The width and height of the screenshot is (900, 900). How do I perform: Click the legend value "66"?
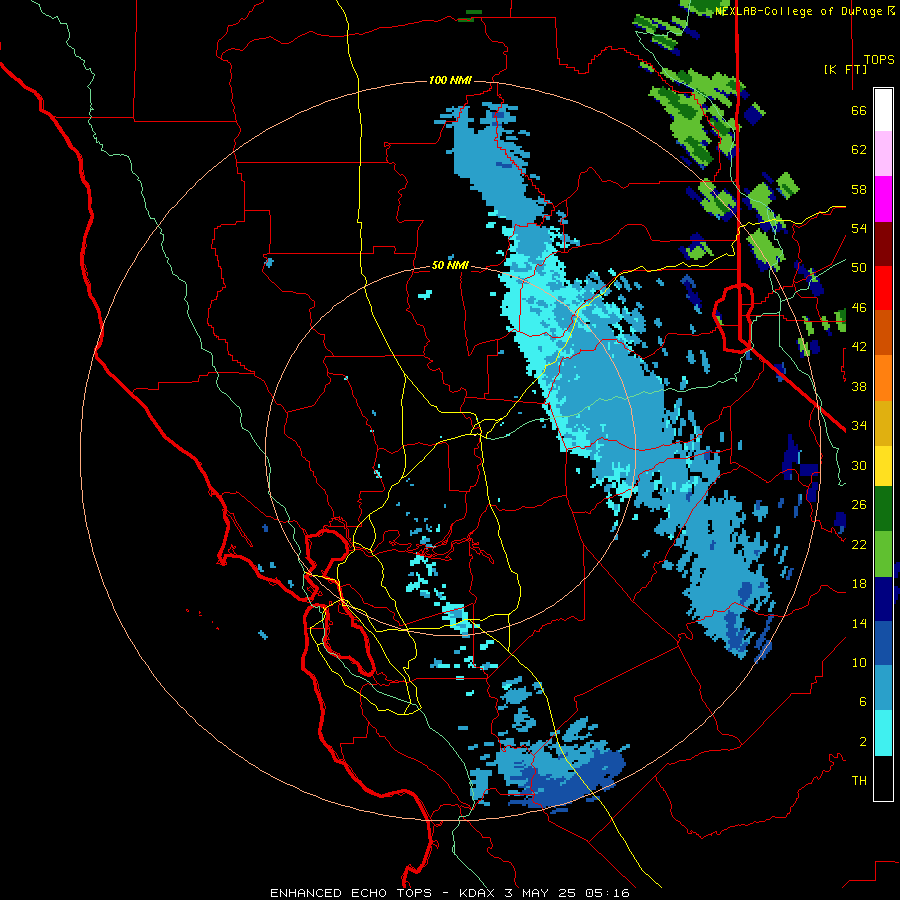tap(859, 110)
